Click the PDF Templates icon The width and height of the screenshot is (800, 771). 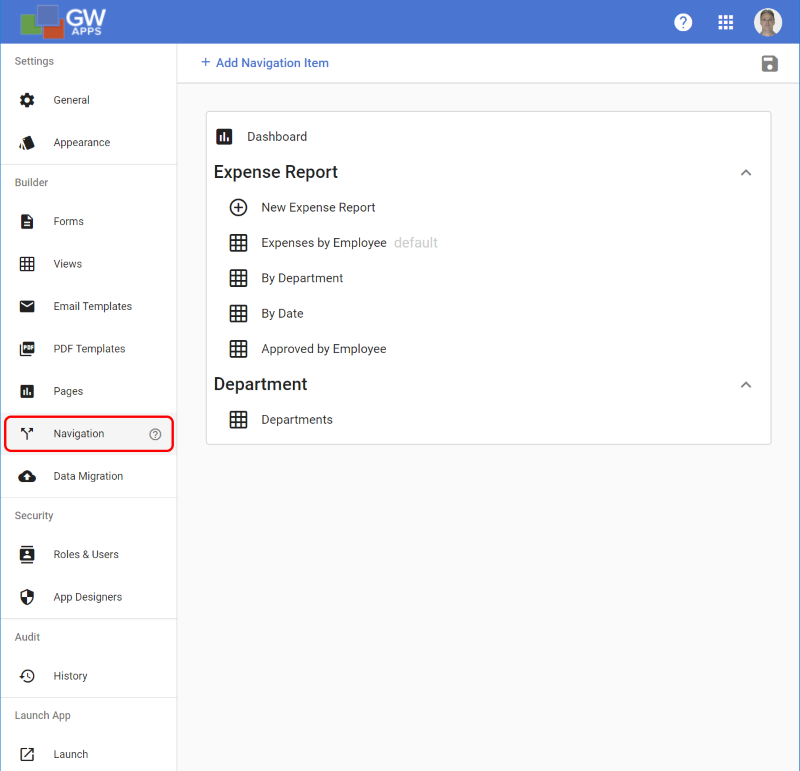[27, 349]
